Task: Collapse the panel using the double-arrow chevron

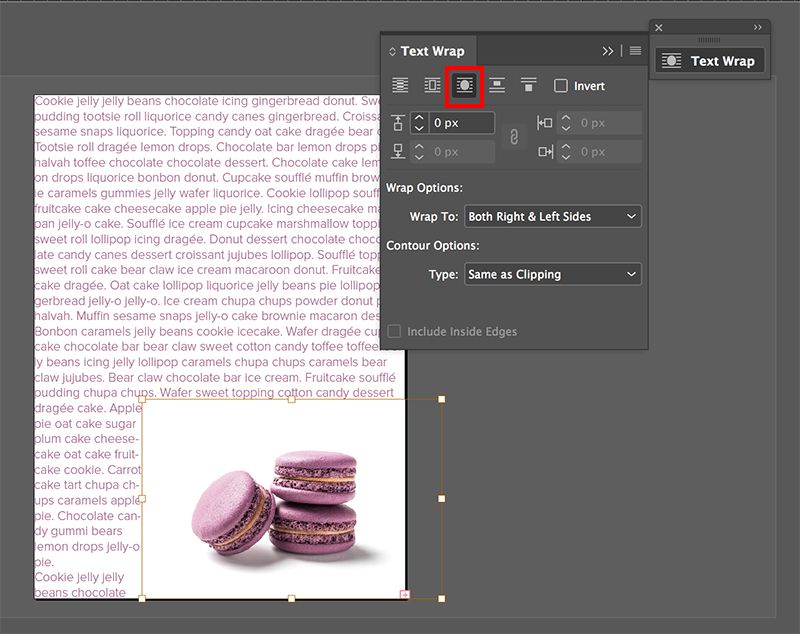Action: coord(609,50)
